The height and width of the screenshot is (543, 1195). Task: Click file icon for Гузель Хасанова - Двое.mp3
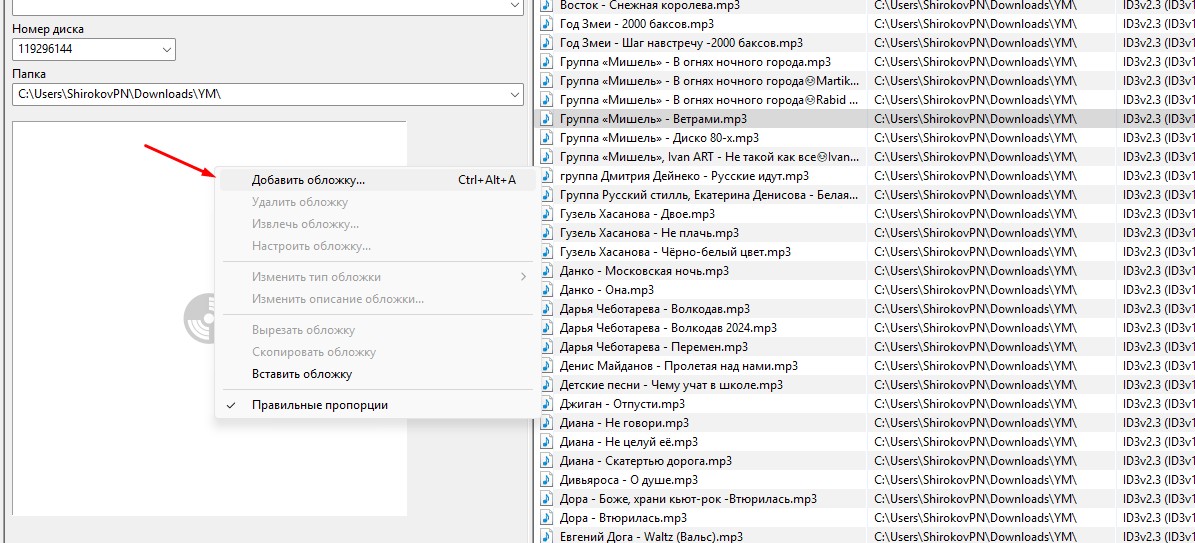pyautogui.click(x=547, y=214)
